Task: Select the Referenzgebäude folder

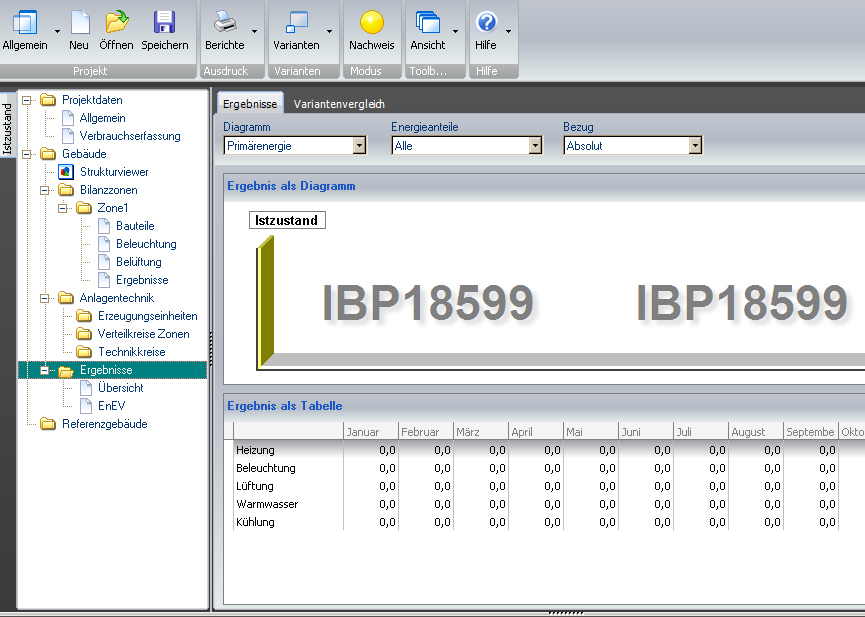Action: point(104,424)
